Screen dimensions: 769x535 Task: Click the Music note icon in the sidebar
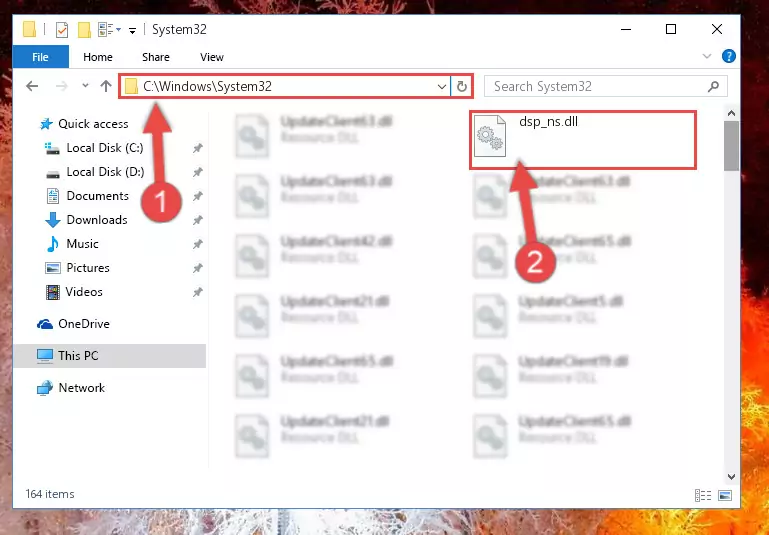tap(52, 244)
